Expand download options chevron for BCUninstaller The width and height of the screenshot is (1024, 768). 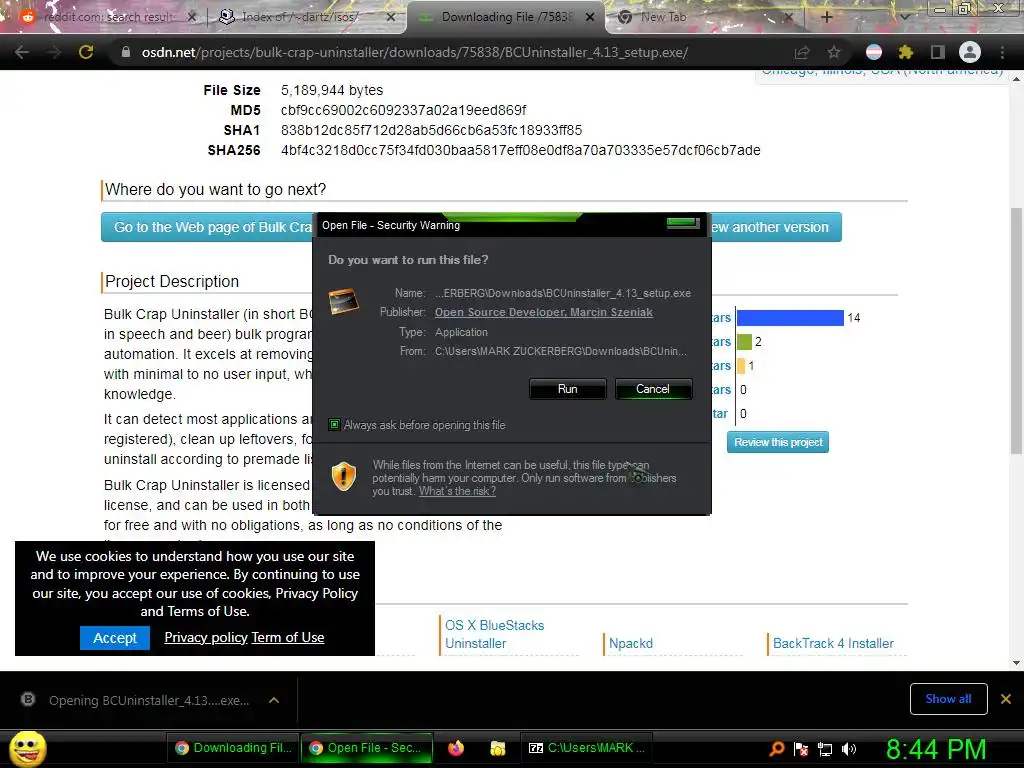(x=274, y=700)
